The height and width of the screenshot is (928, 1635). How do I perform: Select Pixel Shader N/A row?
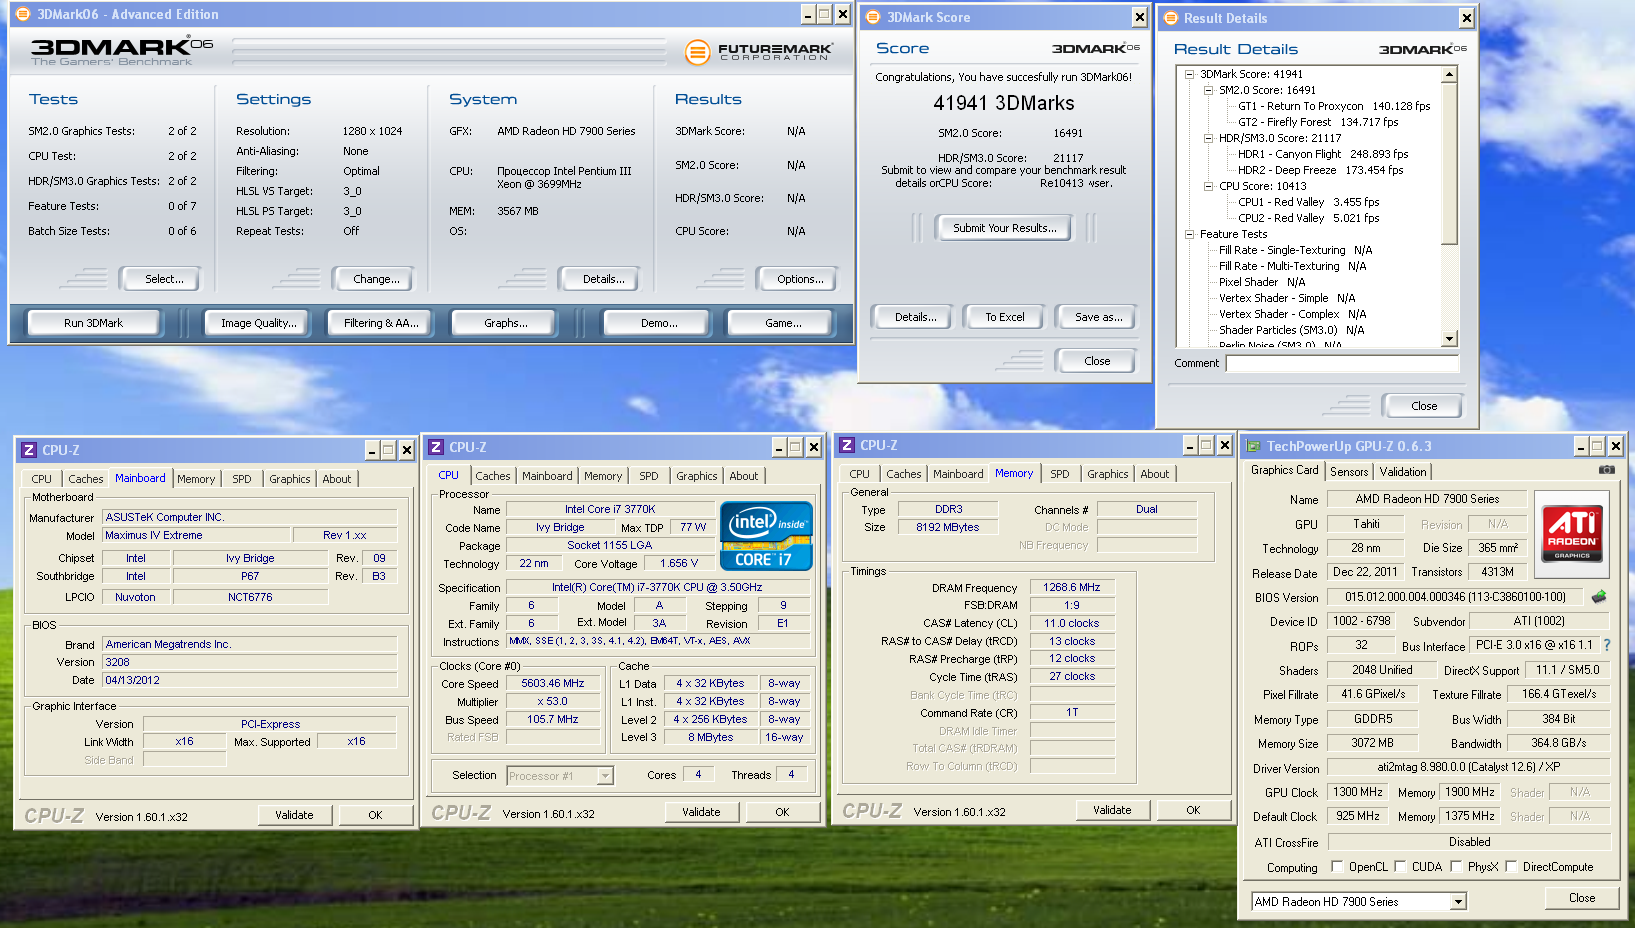[1262, 282]
